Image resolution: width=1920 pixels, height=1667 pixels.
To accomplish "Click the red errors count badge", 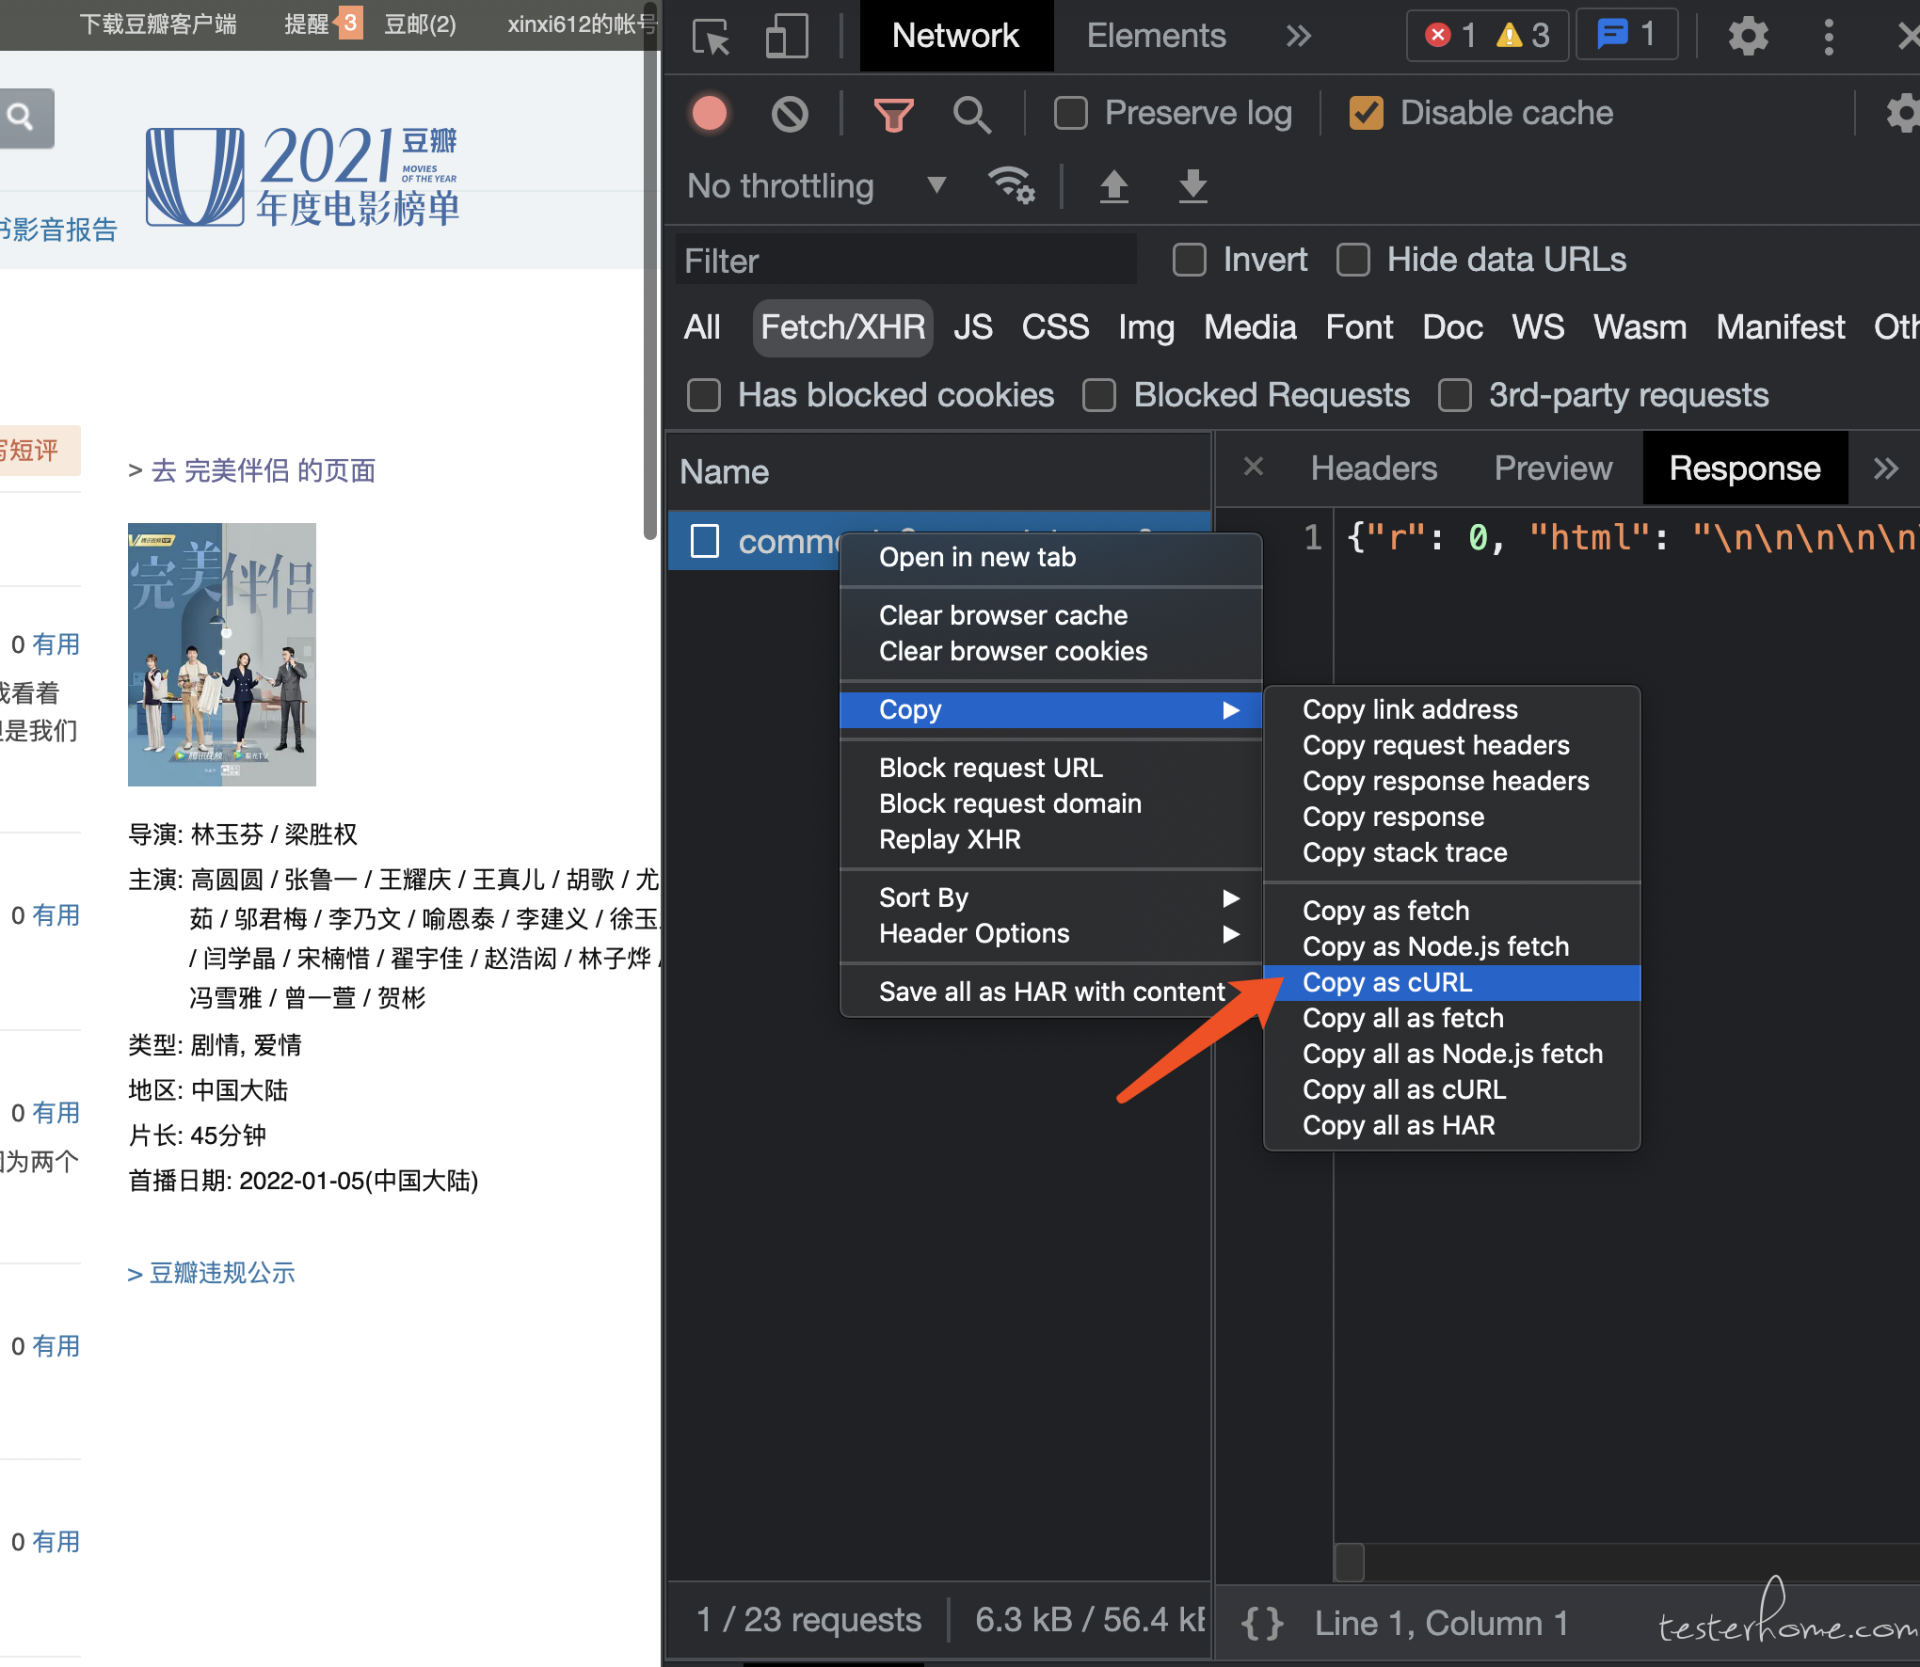I will coord(1449,36).
